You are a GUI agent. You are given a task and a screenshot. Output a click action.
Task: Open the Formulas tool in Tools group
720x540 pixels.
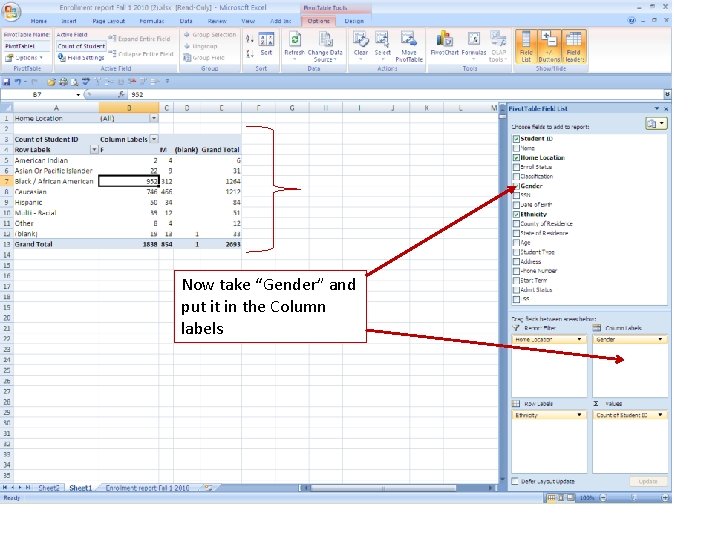click(x=473, y=44)
